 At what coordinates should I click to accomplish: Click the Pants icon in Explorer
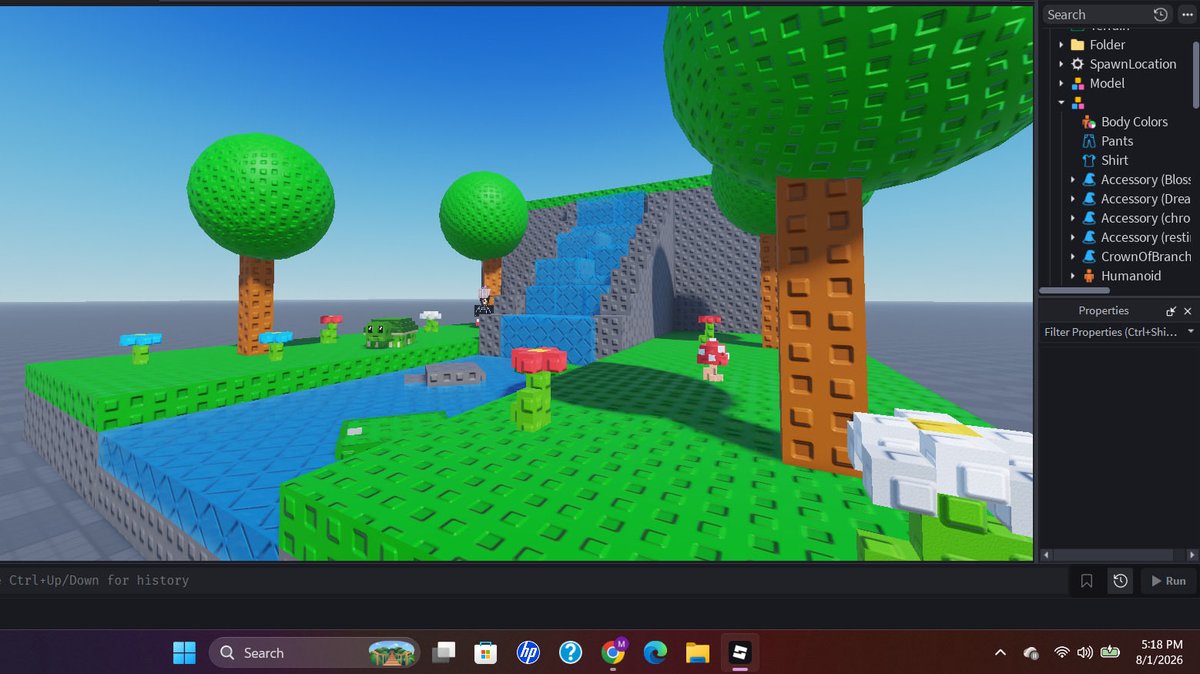pyautogui.click(x=1089, y=141)
